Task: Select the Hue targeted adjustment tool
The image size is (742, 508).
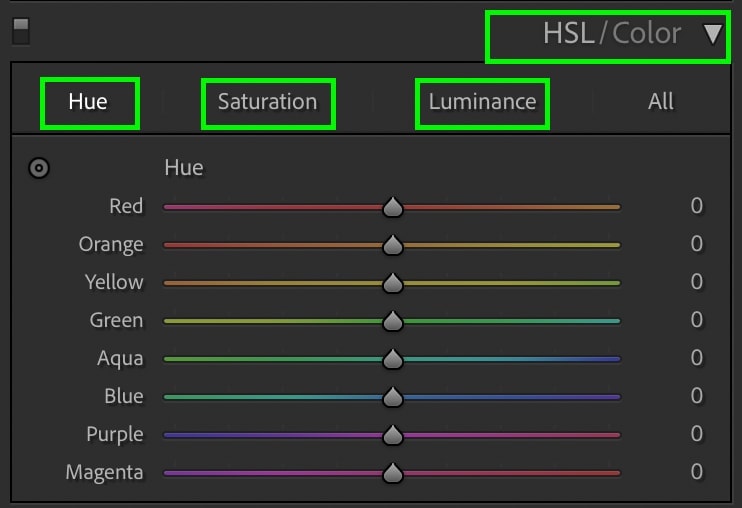Action: coord(39,168)
